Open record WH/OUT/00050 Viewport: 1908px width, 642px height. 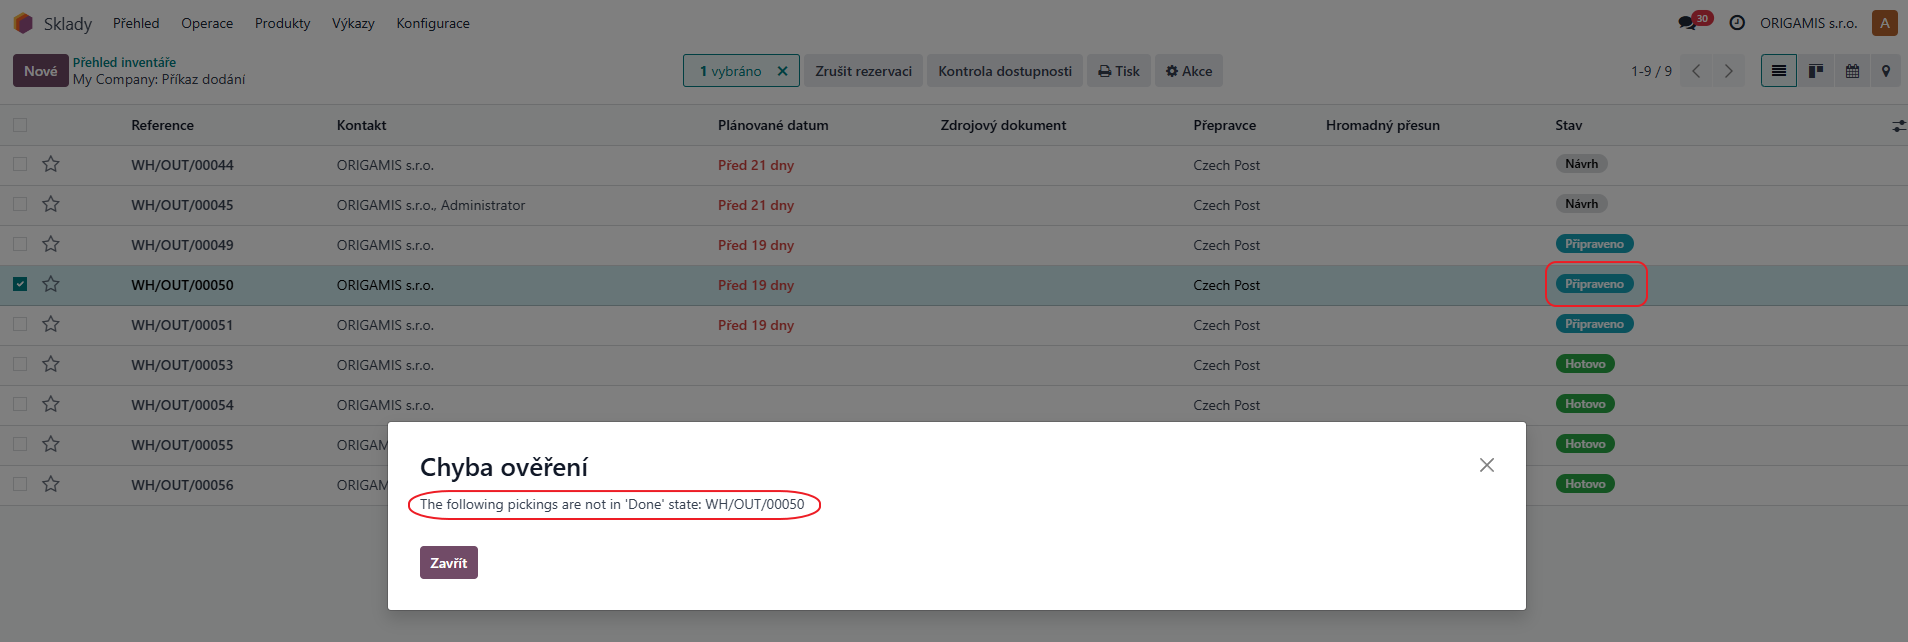click(x=182, y=285)
